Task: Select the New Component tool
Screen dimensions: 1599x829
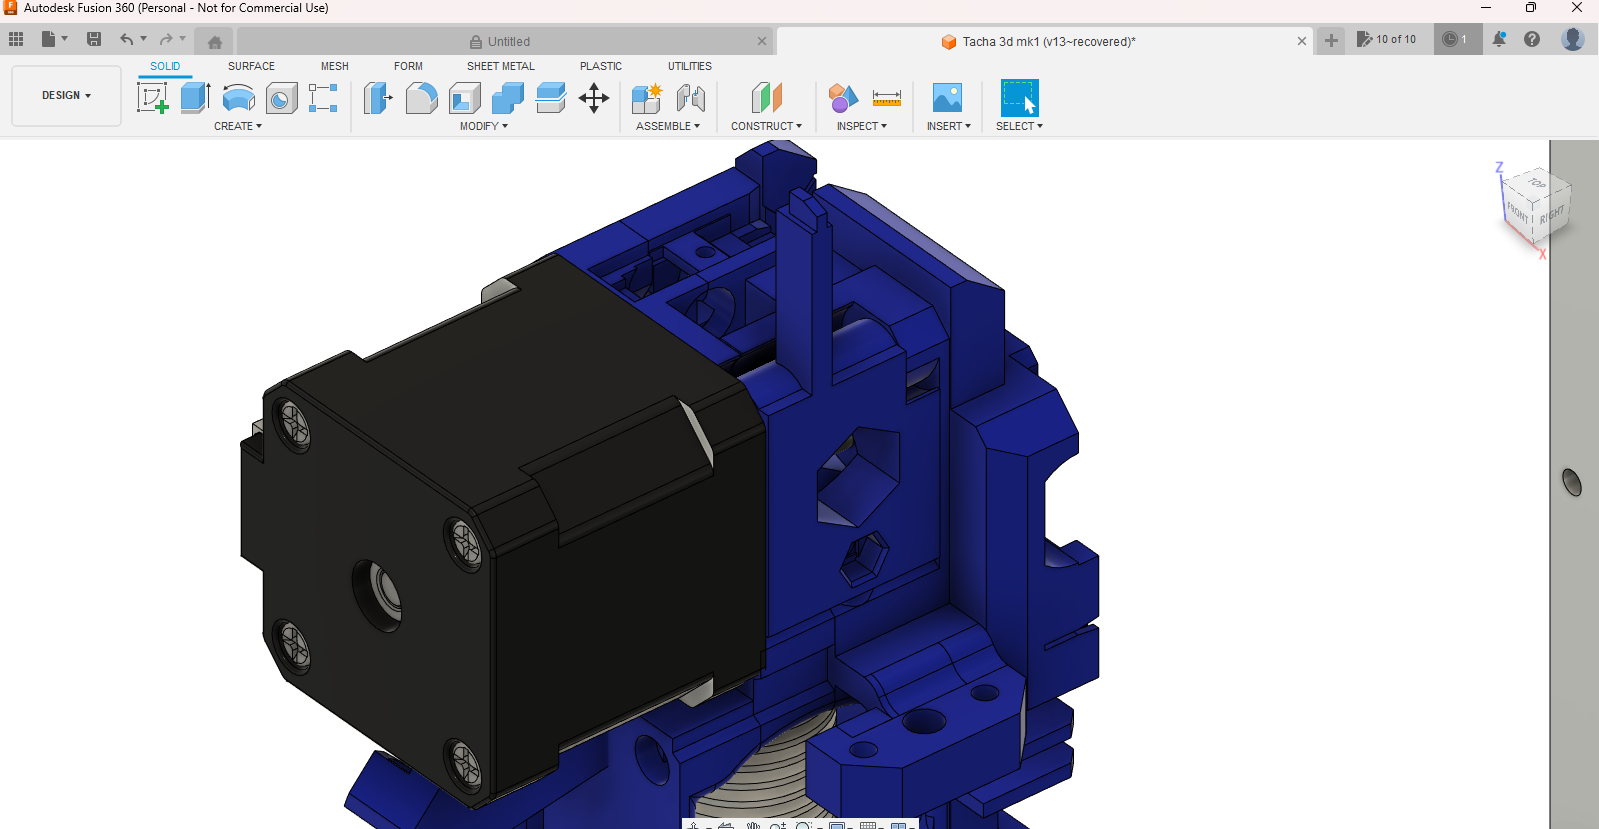Action: [647, 98]
